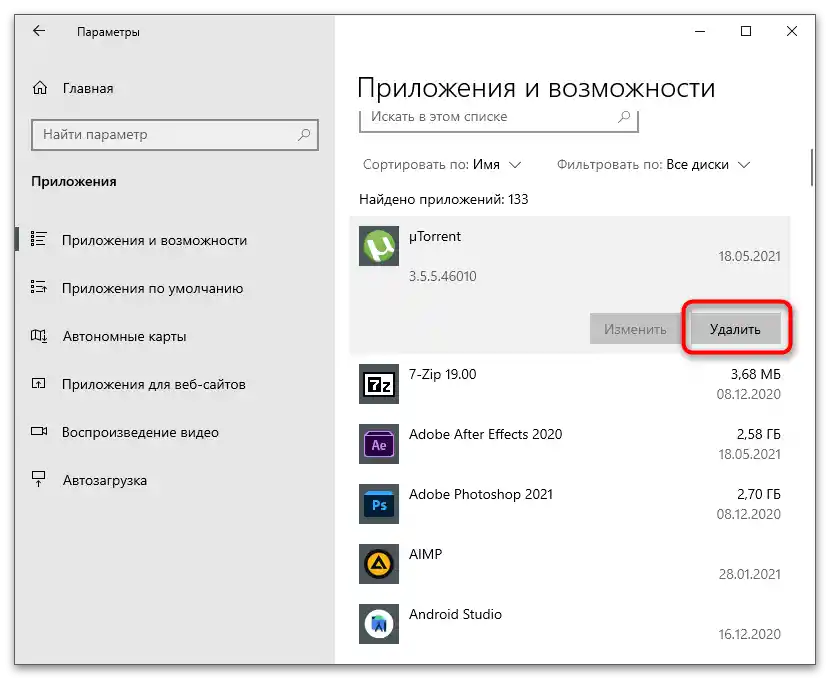The image size is (830, 679).
Task: Go back using the arrow in Параметры
Action: [39, 31]
